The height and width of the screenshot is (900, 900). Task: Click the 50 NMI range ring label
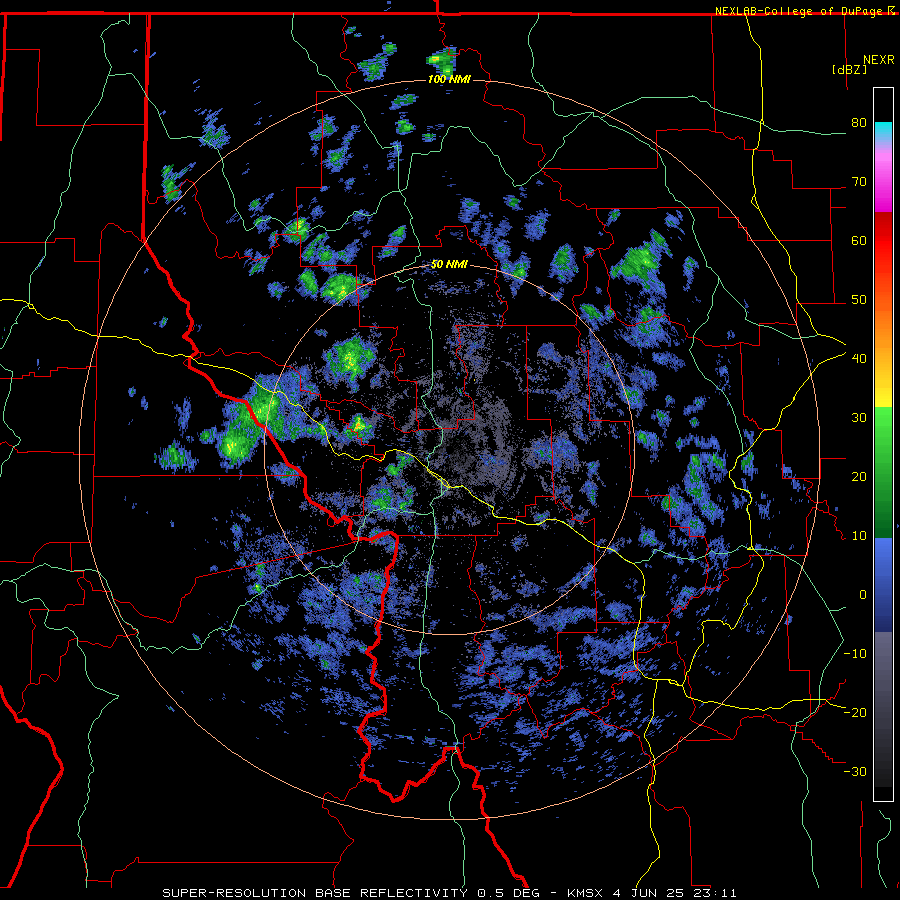click(x=449, y=264)
